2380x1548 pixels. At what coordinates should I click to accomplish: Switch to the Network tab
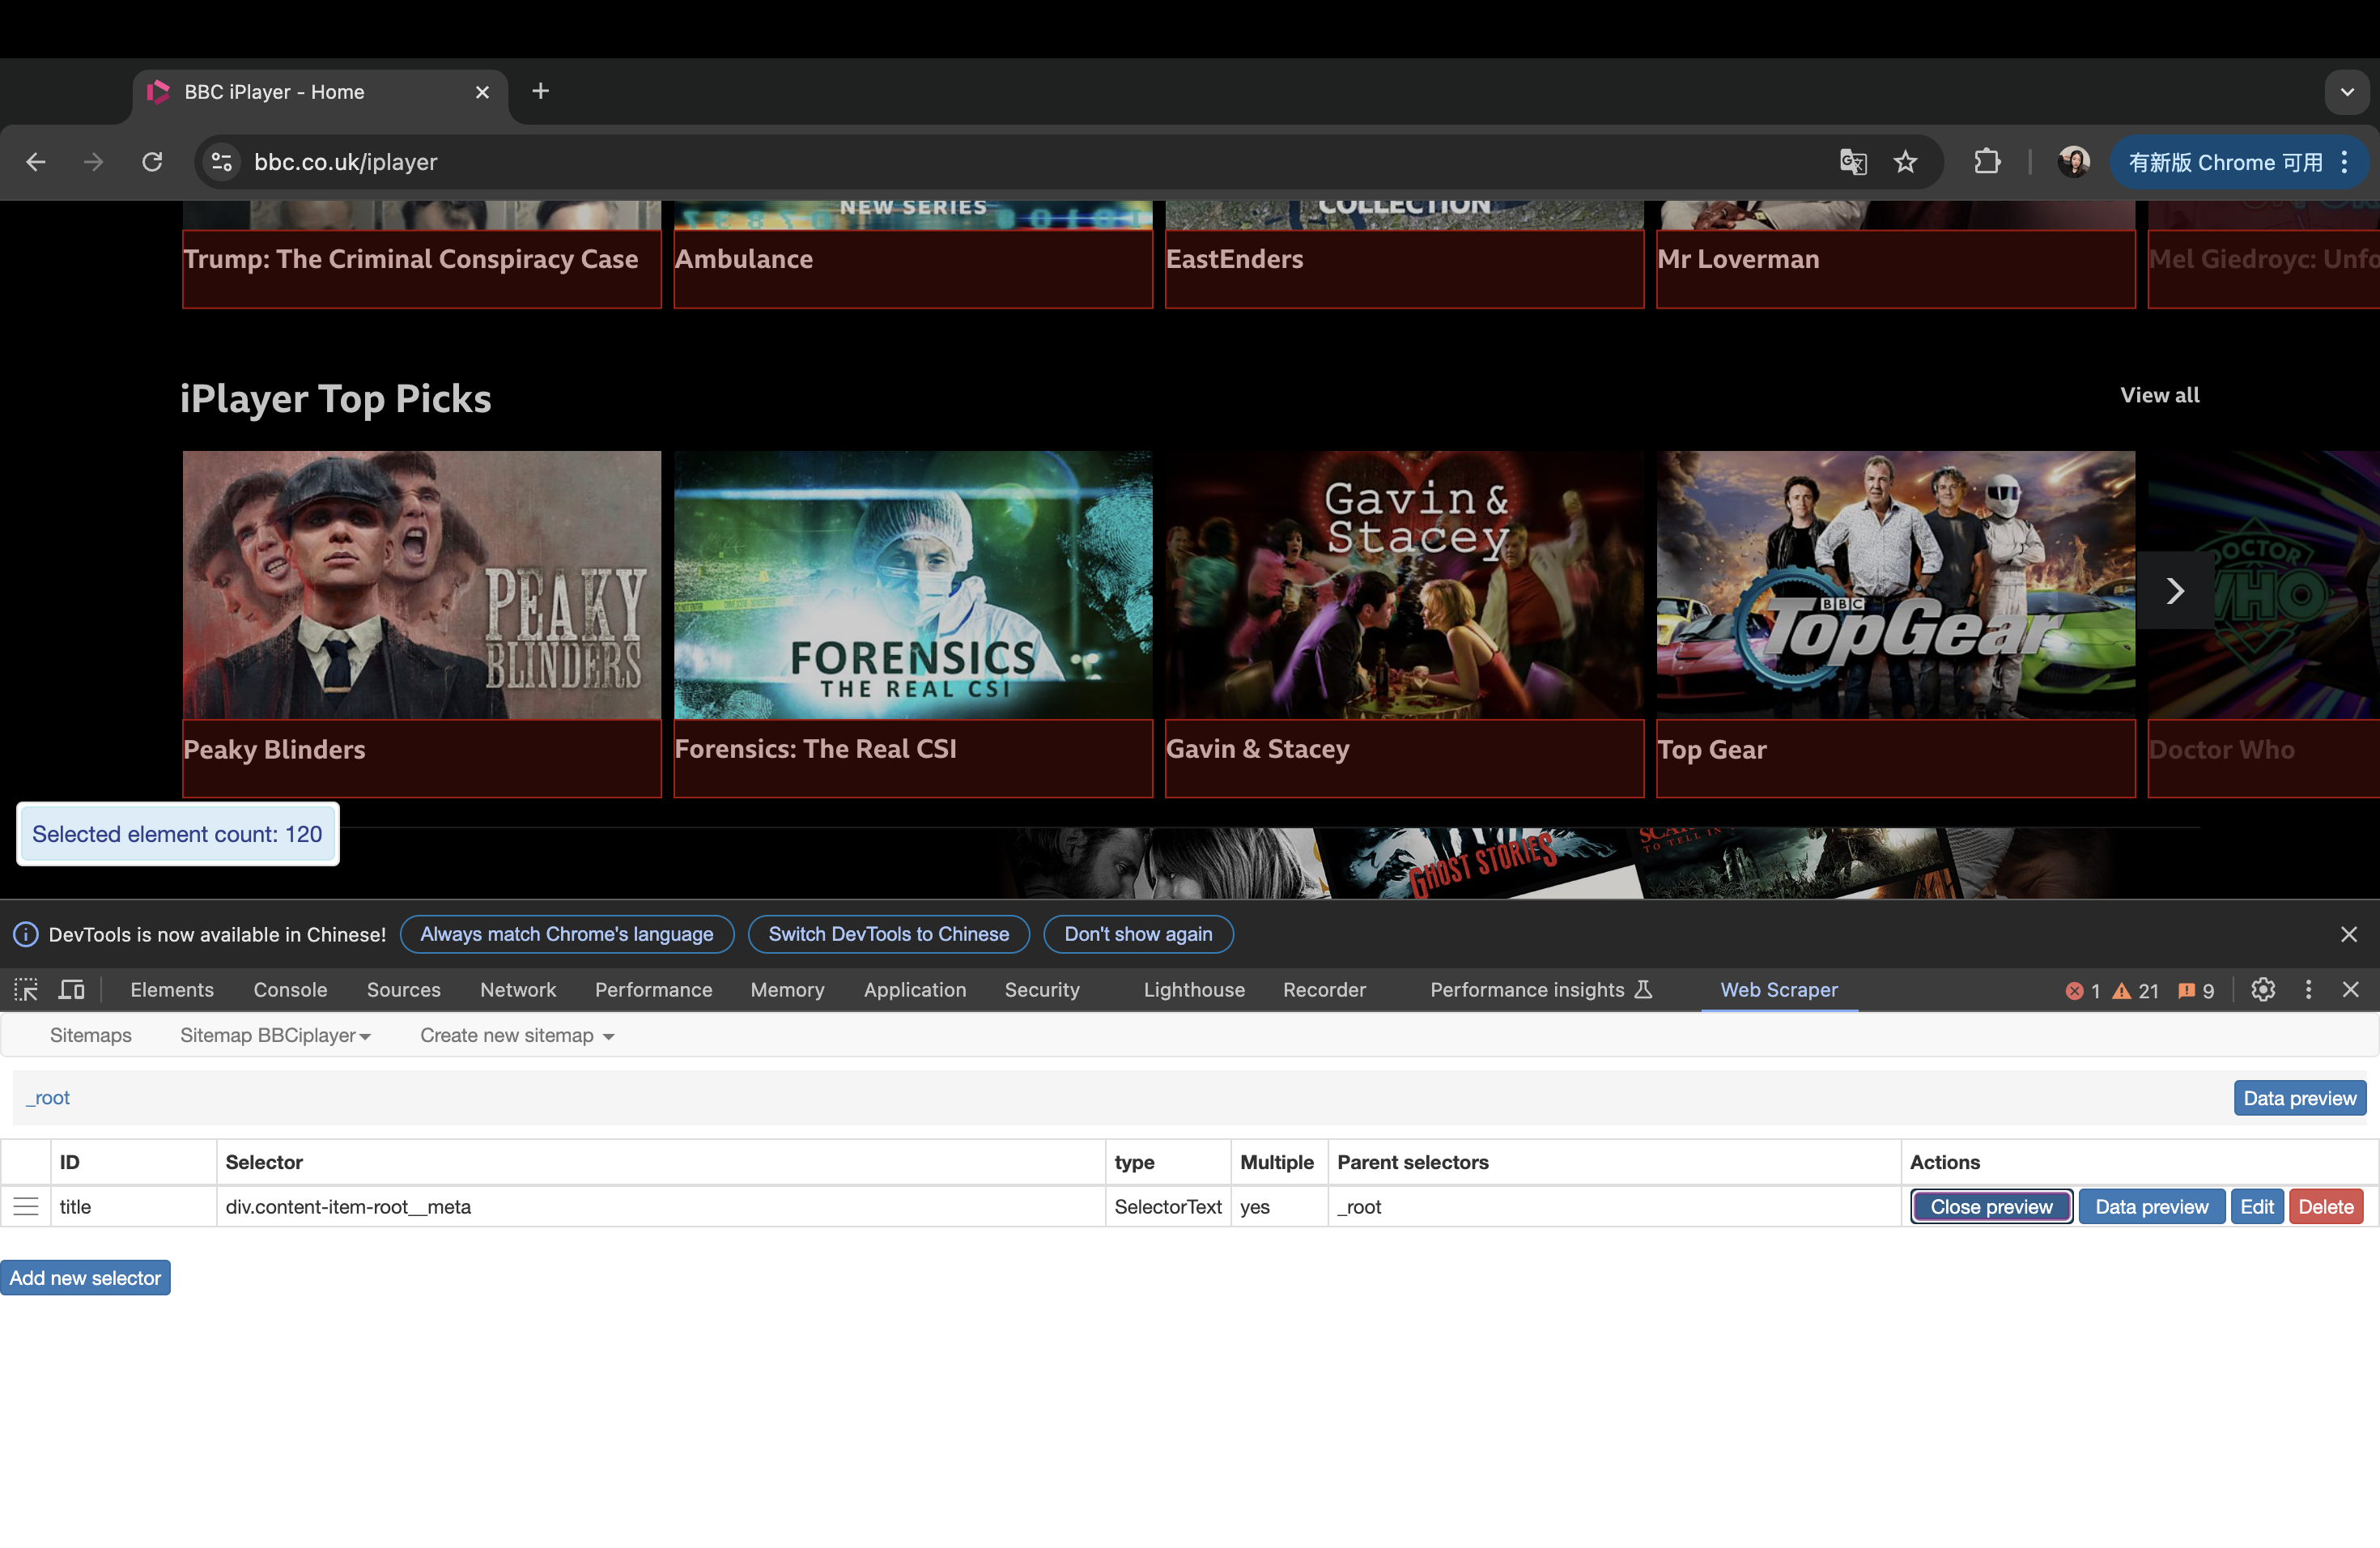pyautogui.click(x=517, y=990)
